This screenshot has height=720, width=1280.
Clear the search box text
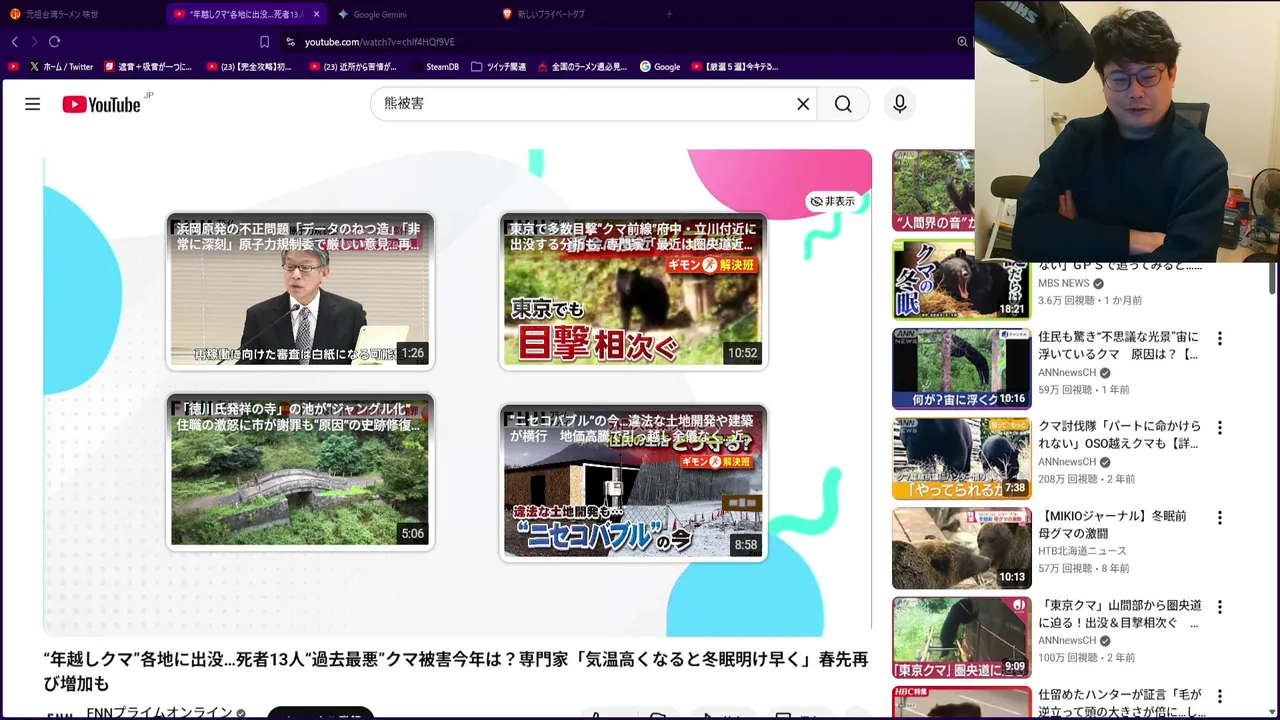(803, 104)
